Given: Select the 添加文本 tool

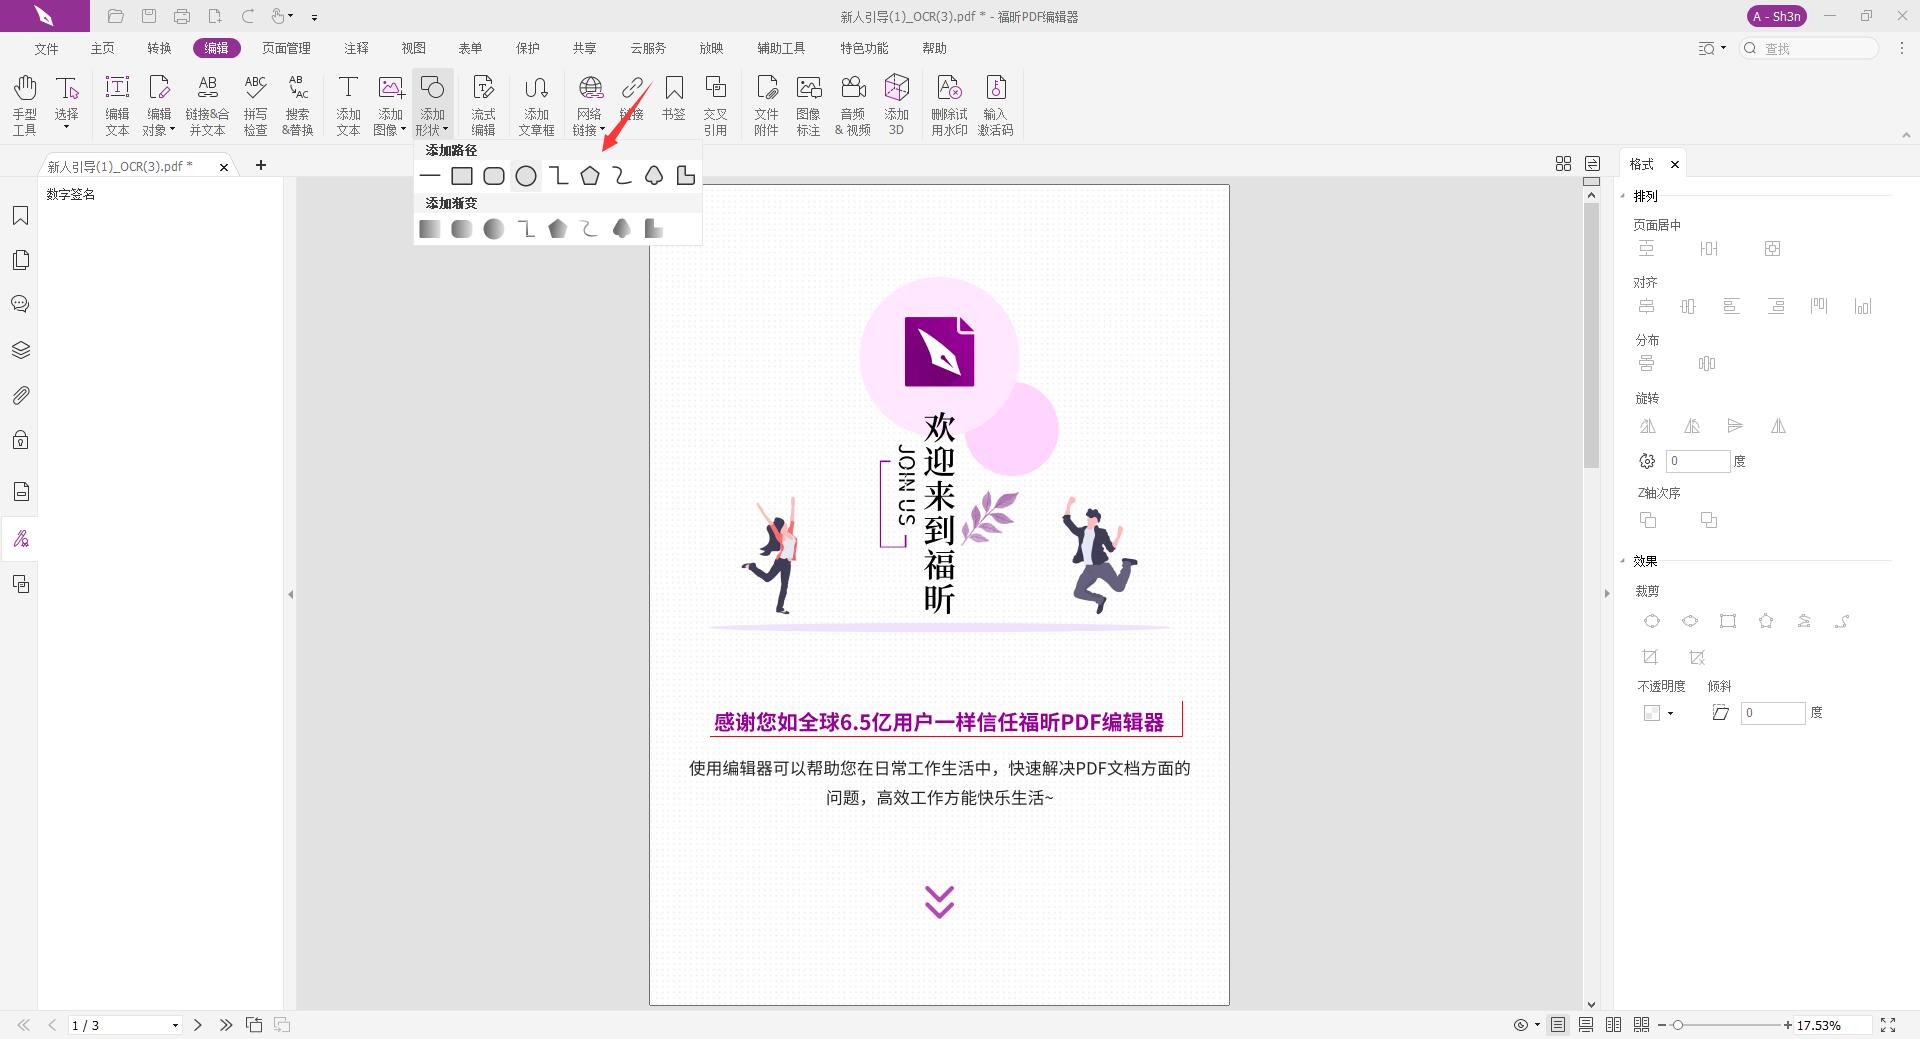Looking at the screenshot, I should (347, 103).
